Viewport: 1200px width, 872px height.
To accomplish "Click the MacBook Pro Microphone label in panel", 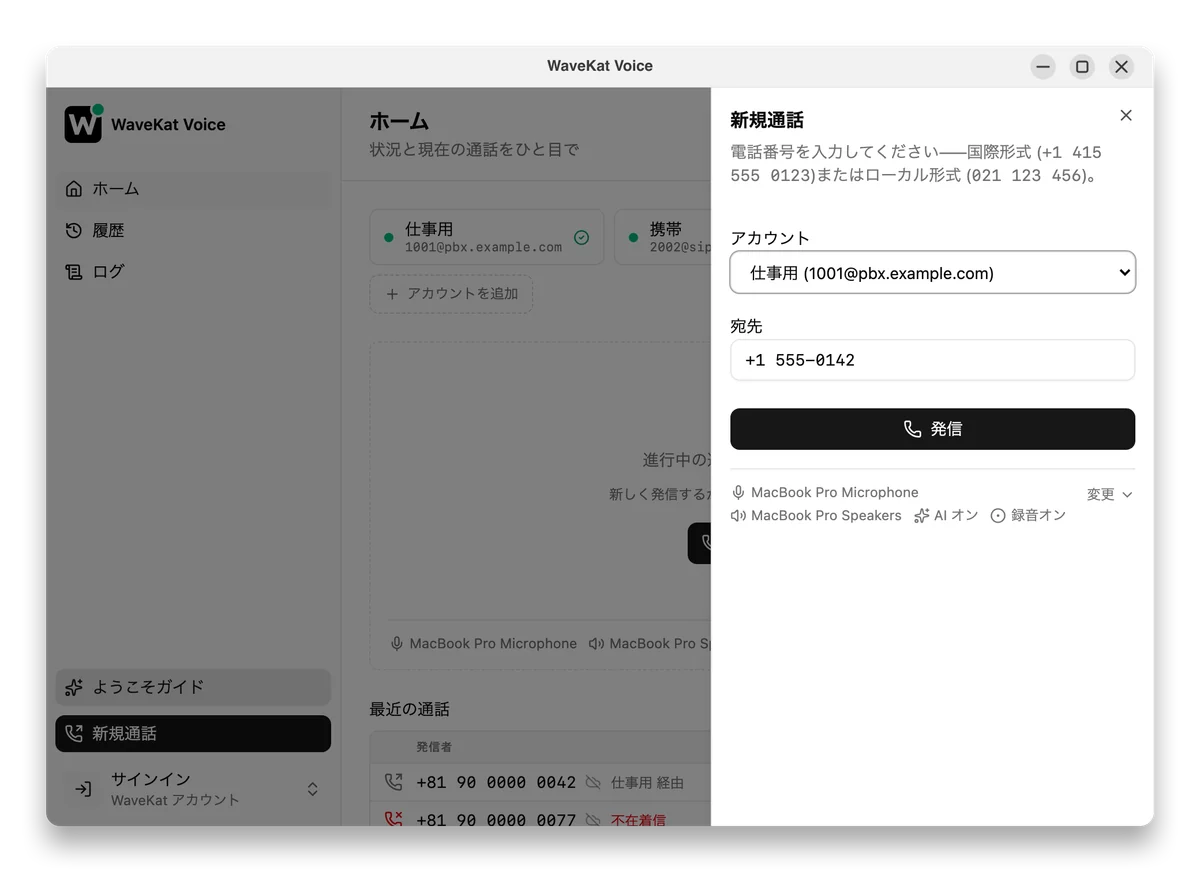I will [x=834, y=492].
